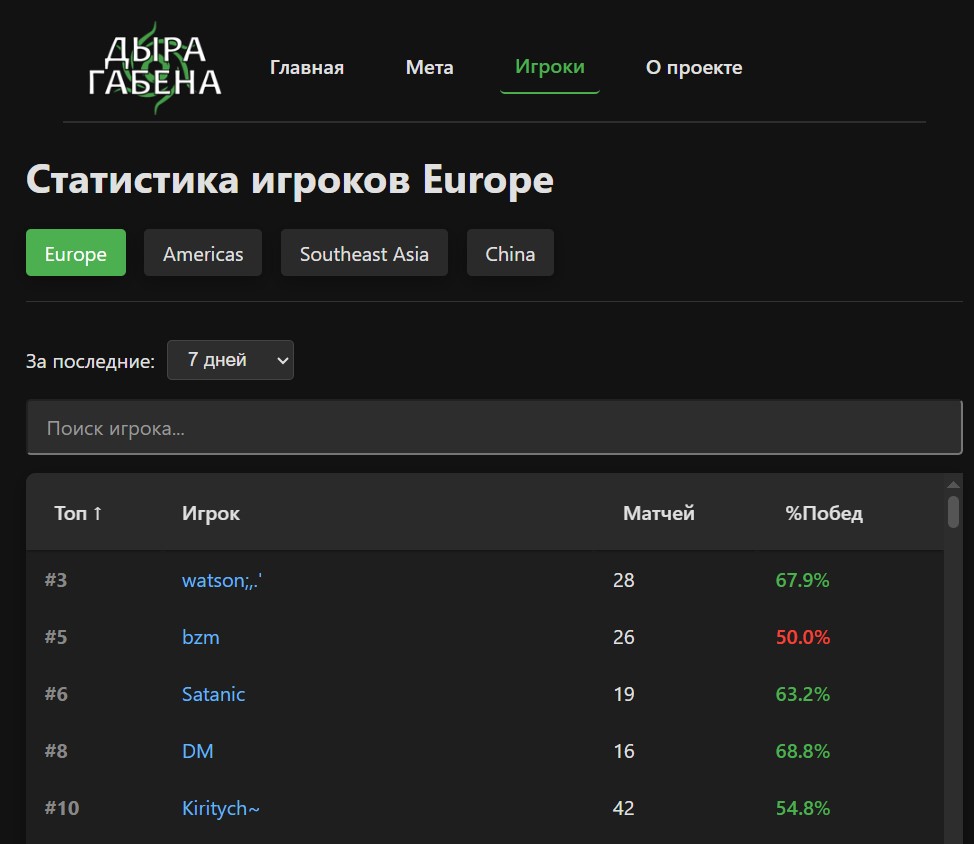Open the Мета menu item
Viewport: 974px width, 844px height.
click(429, 67)
